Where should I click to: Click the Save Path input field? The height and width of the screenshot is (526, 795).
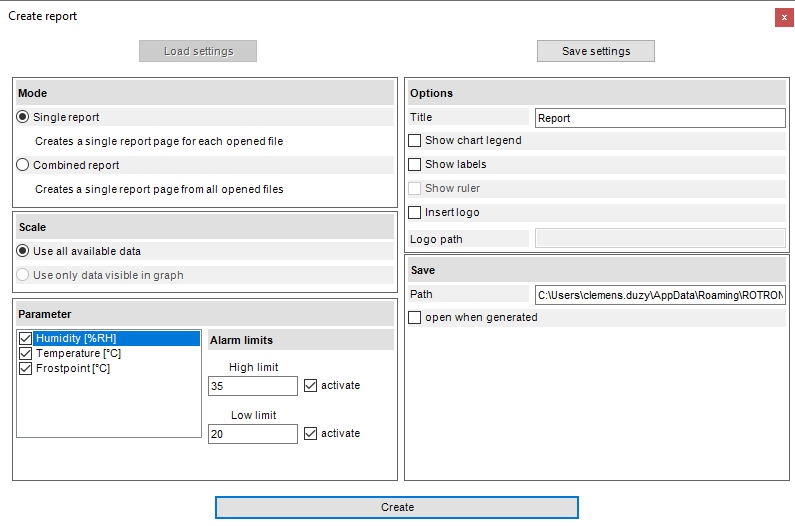click(660, 294)
